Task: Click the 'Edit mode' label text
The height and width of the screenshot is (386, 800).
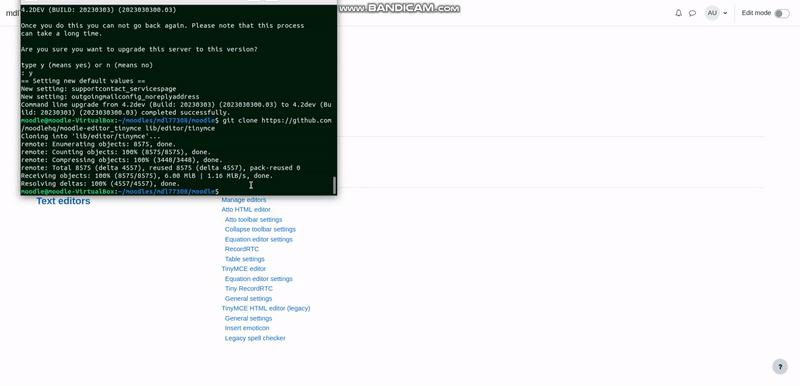Action: pos(756,13)
